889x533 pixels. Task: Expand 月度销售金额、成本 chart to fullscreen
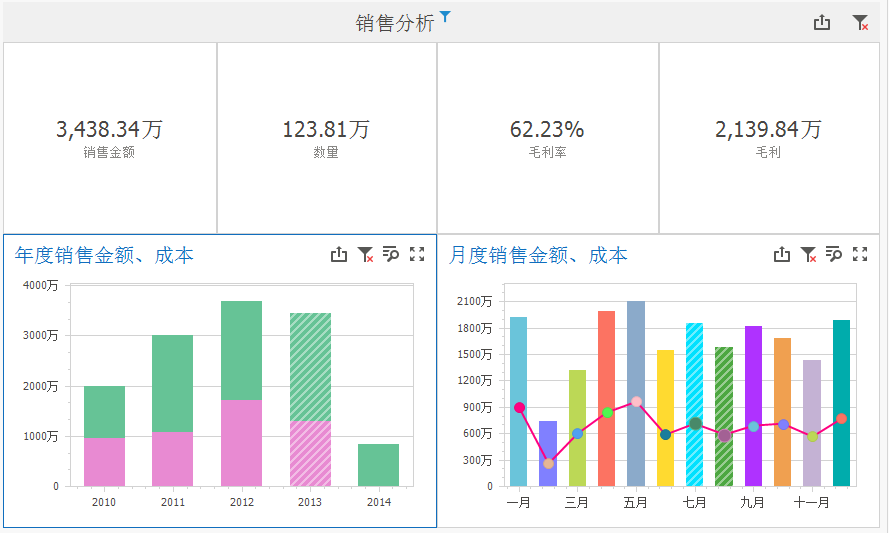point(860,255)
